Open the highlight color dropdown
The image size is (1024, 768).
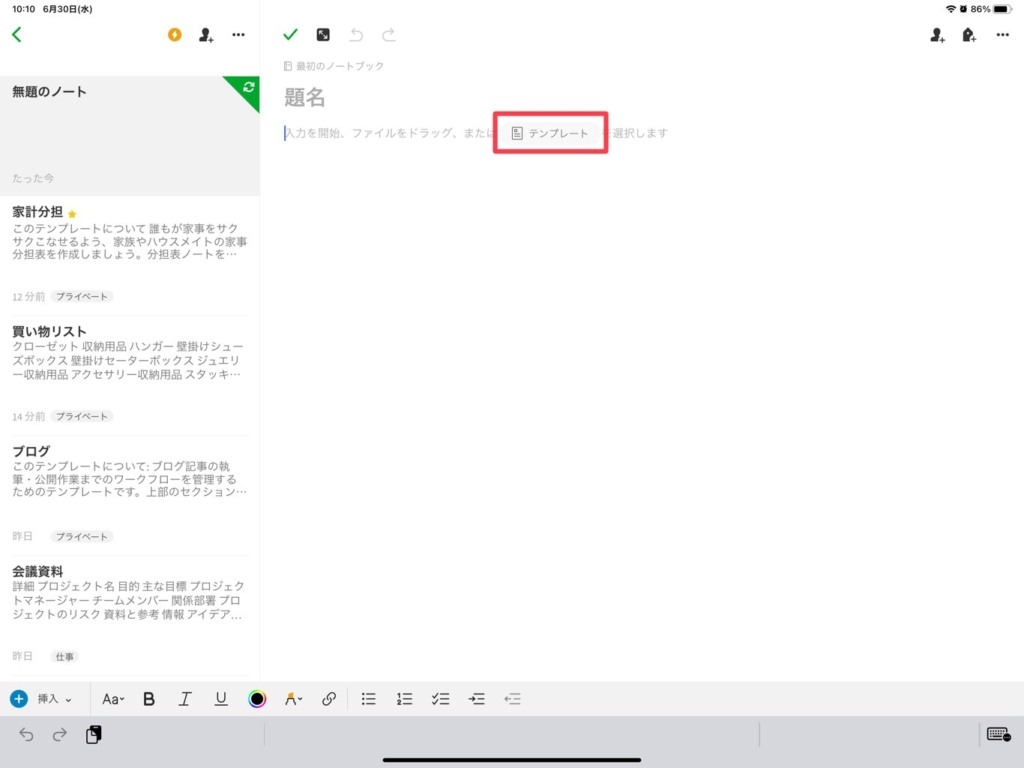(293, 699)
